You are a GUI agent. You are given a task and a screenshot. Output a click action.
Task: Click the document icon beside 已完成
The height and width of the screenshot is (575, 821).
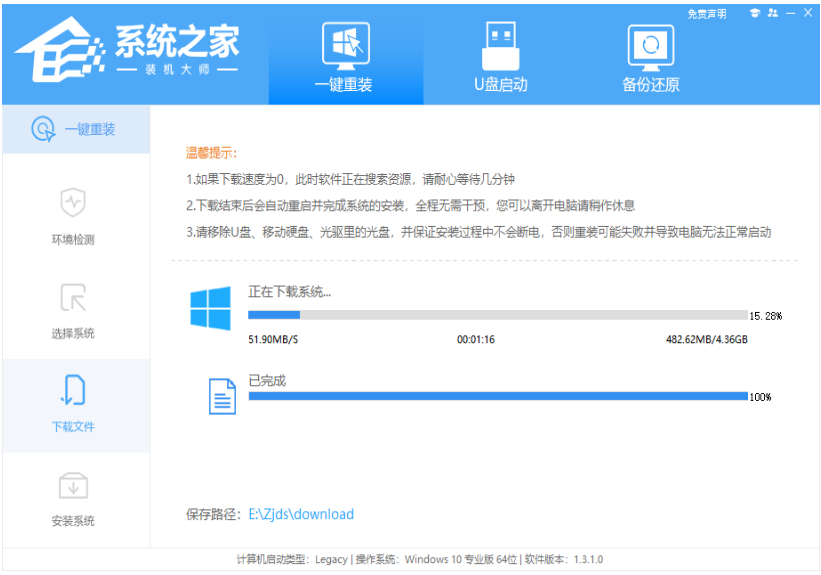pos(221,396)
